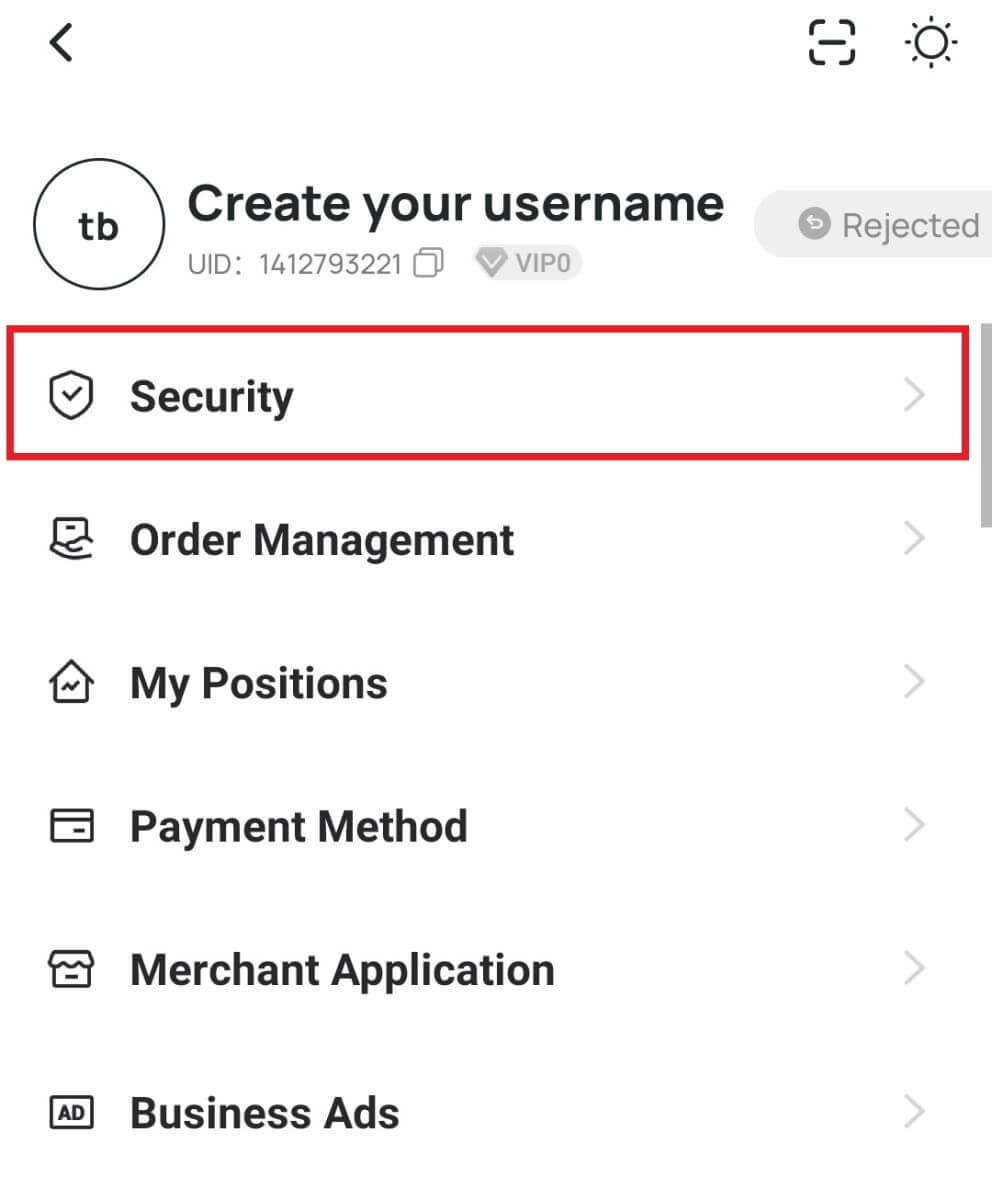Expand the Security row chevron

click(x=915, y=394)
